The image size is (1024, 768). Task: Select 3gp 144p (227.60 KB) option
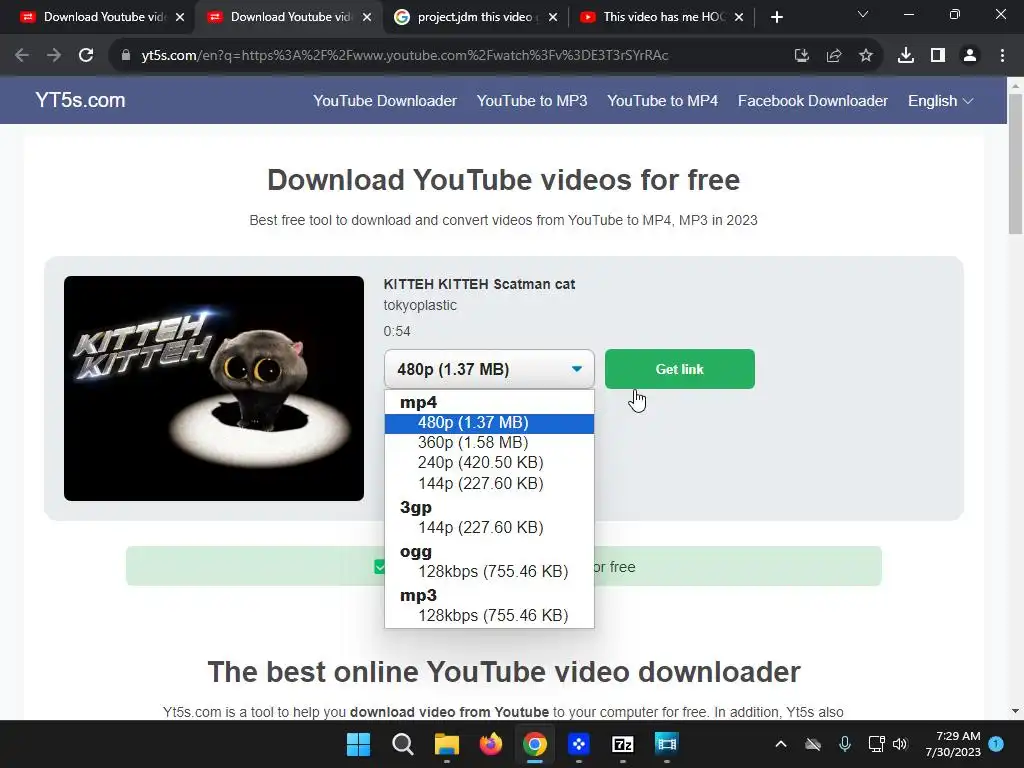(489, 527)
